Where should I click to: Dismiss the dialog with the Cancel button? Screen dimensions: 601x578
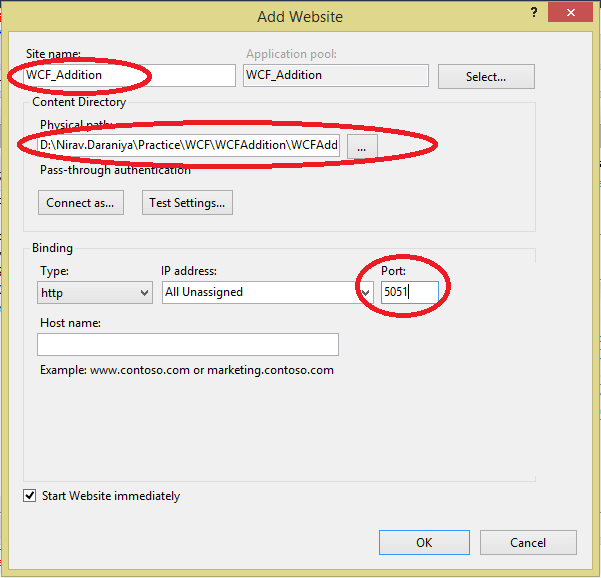coord(528,542)
